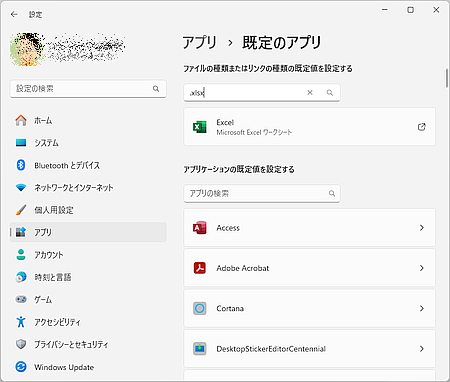Expand the Adobe Acrobat row chevron
This screenshot has width=450, height=382.
(422, 268)
